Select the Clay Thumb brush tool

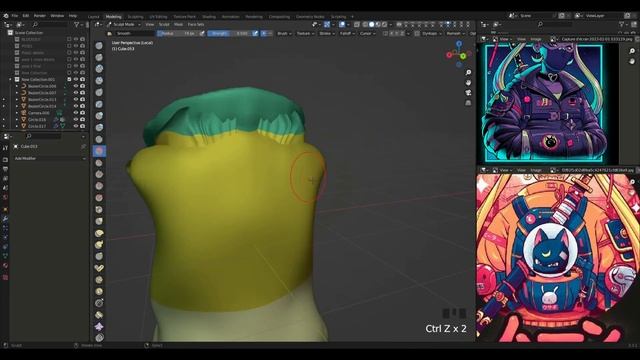tap(99, 93)
